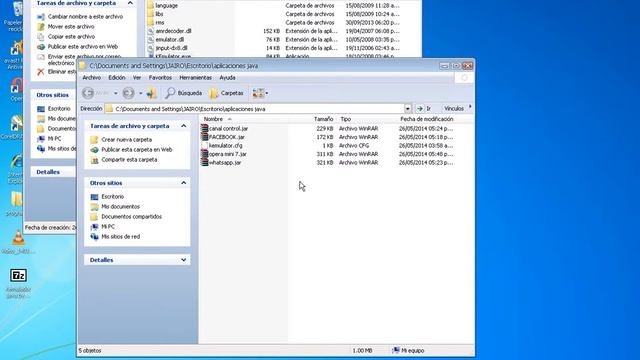Click Copiar este archivo in back window

(71, 37)
